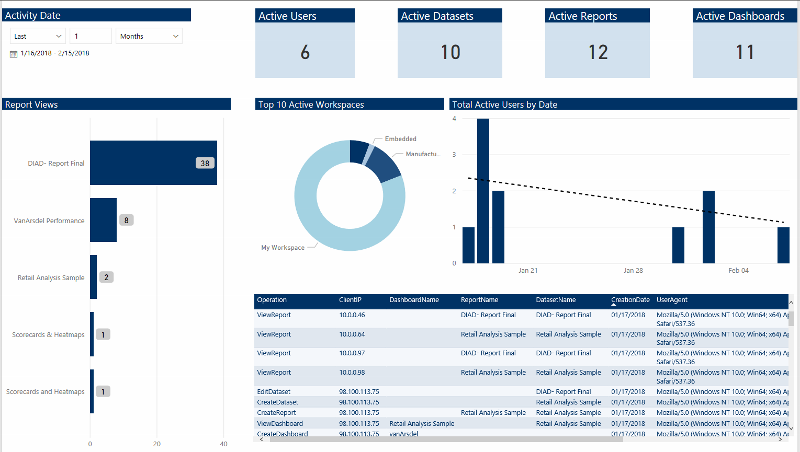Click the Retail Analysis Sample bar
800x452 pixels.
(x=94, y=277)
